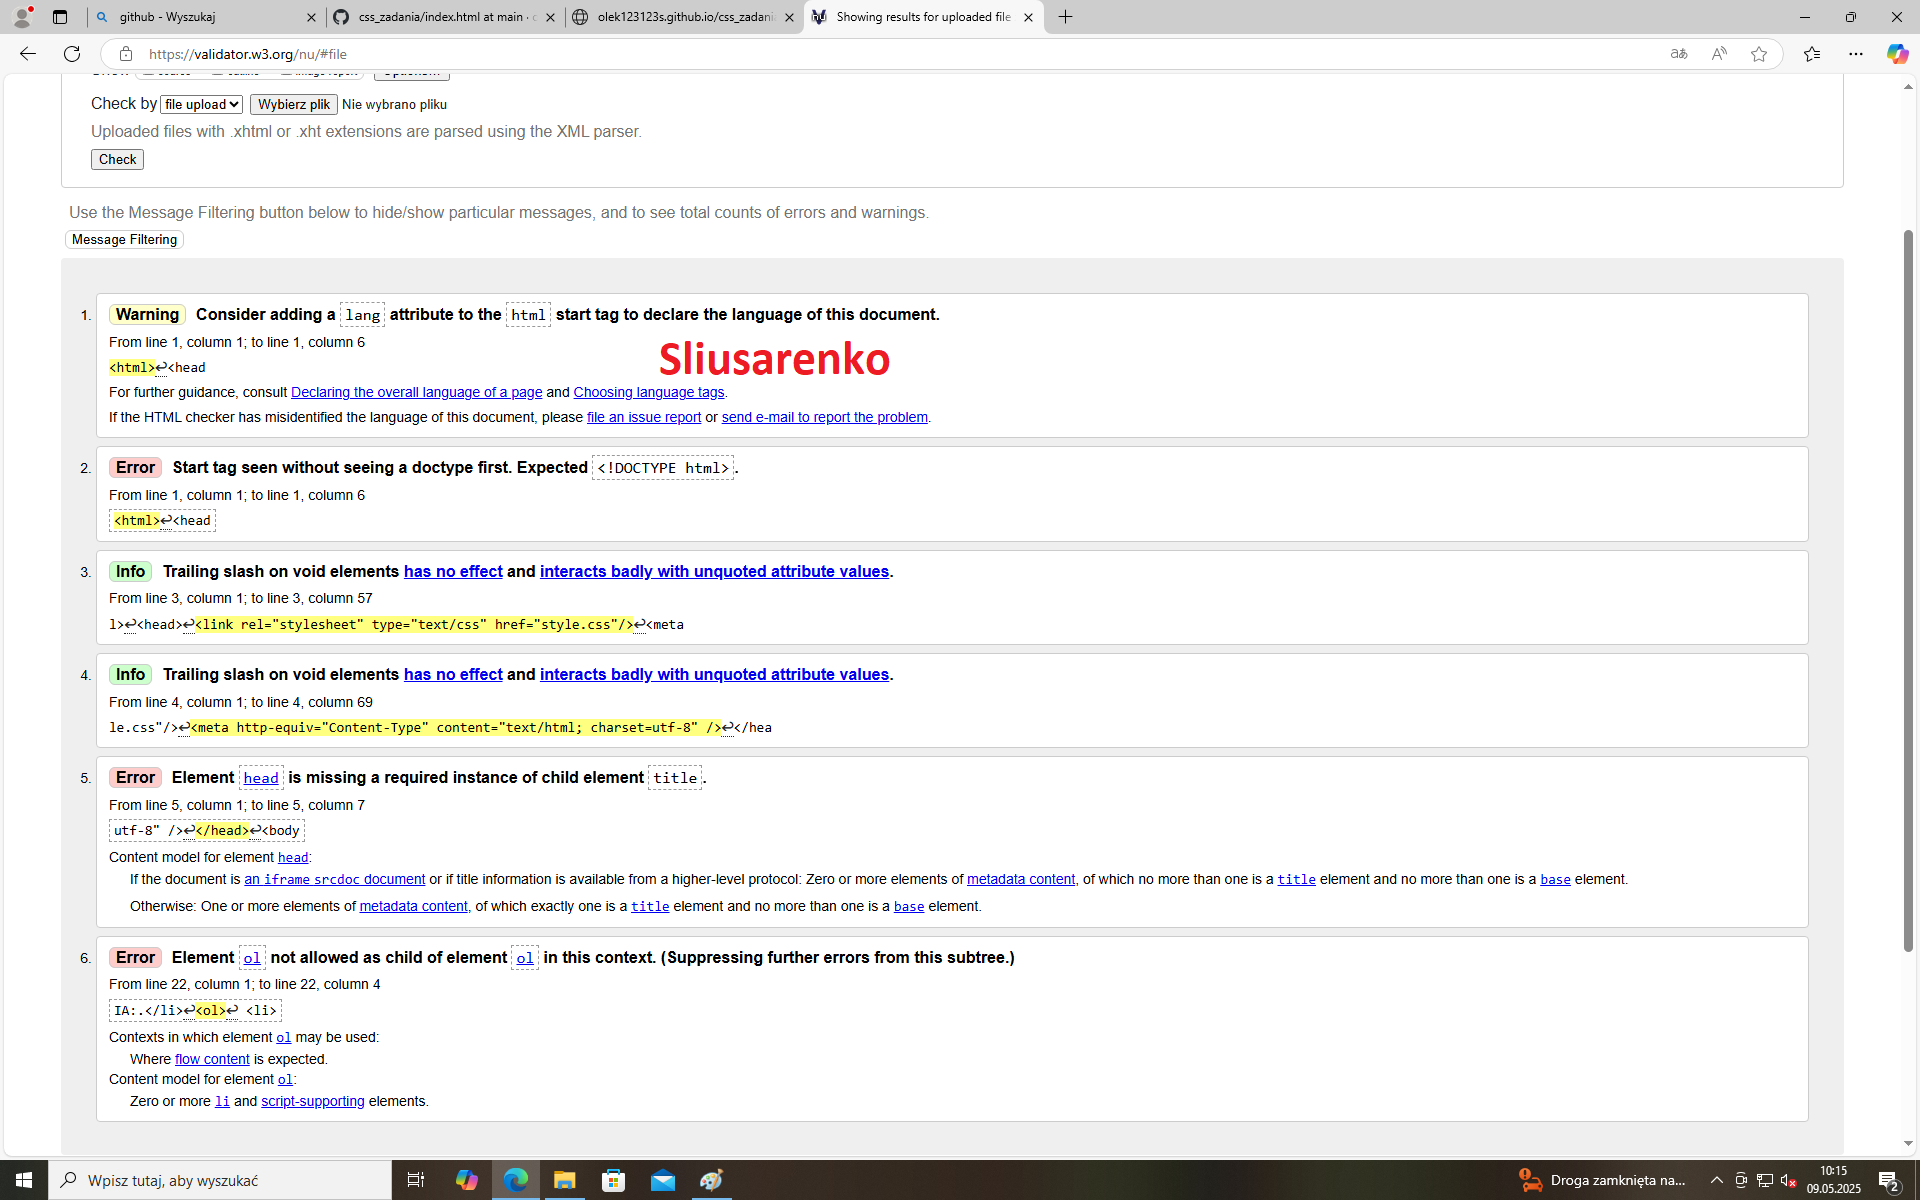Click the vertical page scrollbar thumb

coord(1908,590)
